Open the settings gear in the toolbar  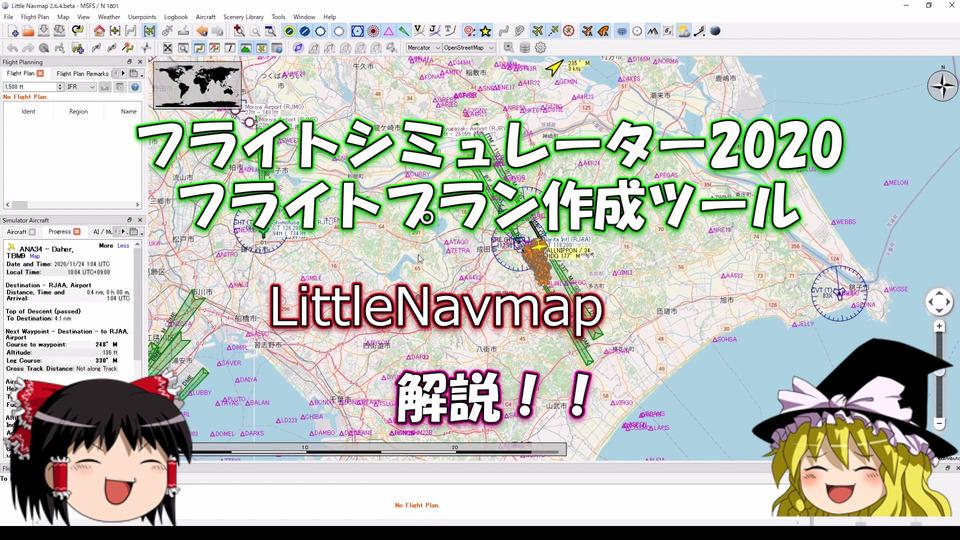541,47
